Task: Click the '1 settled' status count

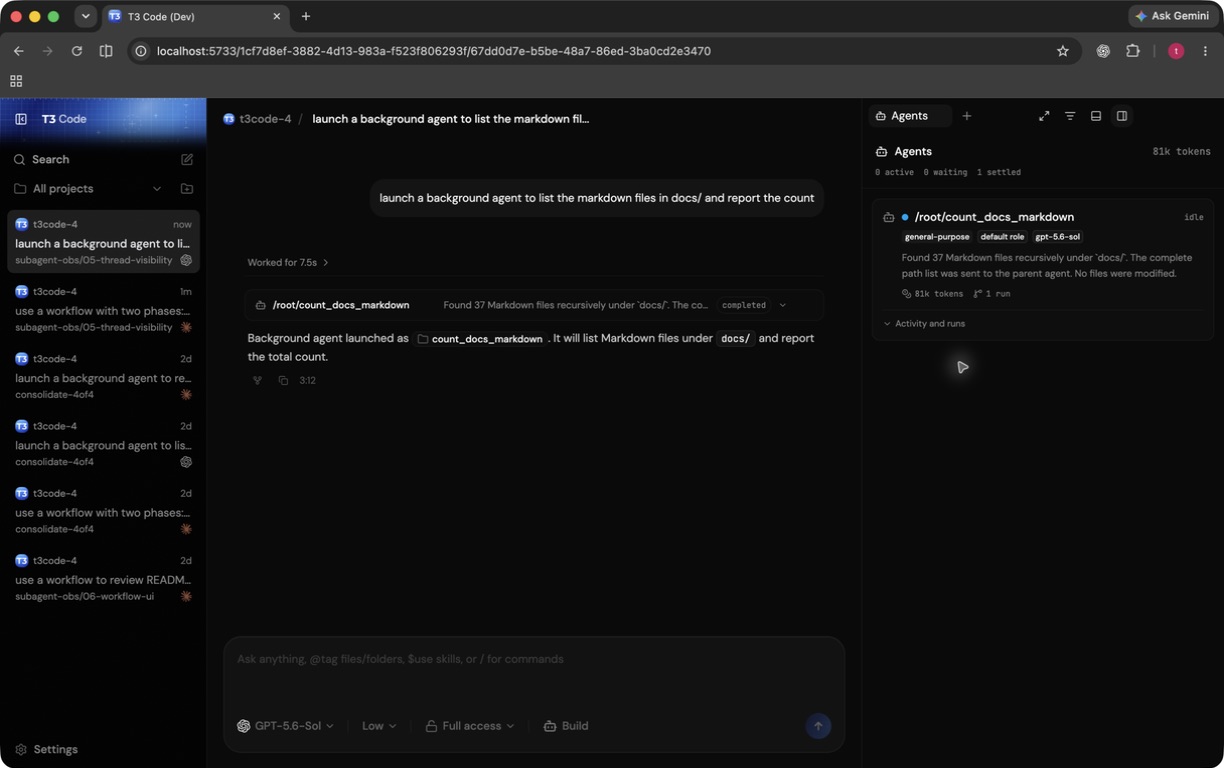Action: pos(999,172)
